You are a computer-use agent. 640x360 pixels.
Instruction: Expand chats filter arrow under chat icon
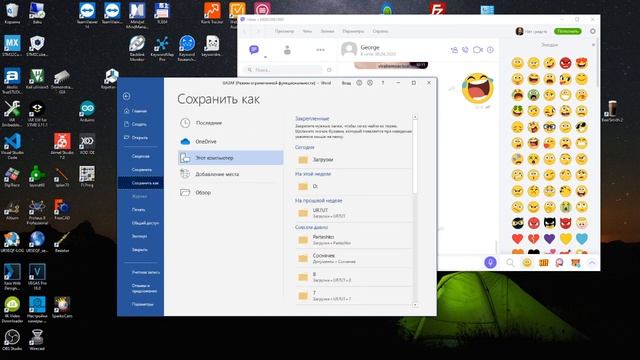(265, 57)
